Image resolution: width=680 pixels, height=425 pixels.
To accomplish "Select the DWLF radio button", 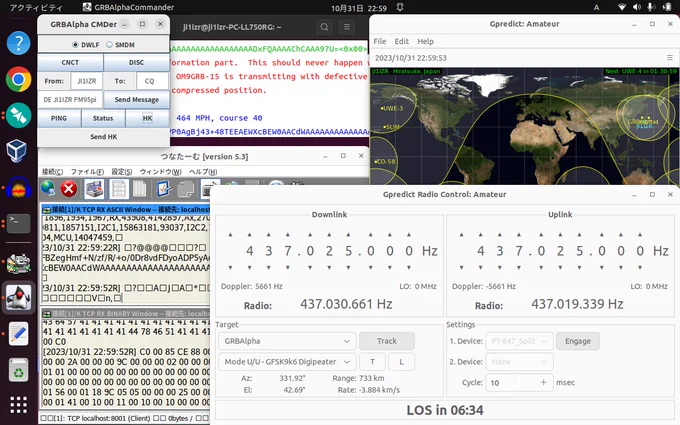I will click(75, 45).
